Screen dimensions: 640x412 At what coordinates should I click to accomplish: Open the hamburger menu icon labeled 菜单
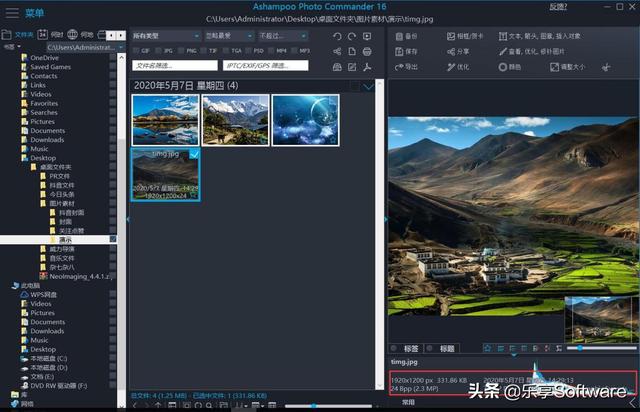point(12,13)
